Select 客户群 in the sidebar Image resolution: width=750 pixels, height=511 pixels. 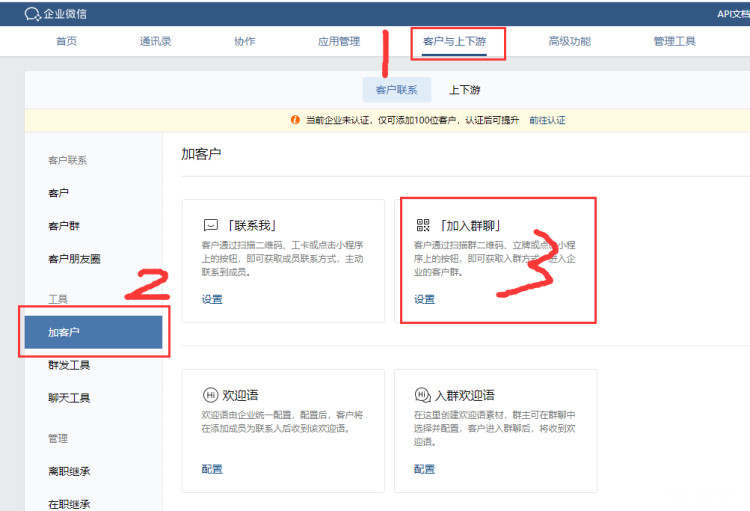62,225
